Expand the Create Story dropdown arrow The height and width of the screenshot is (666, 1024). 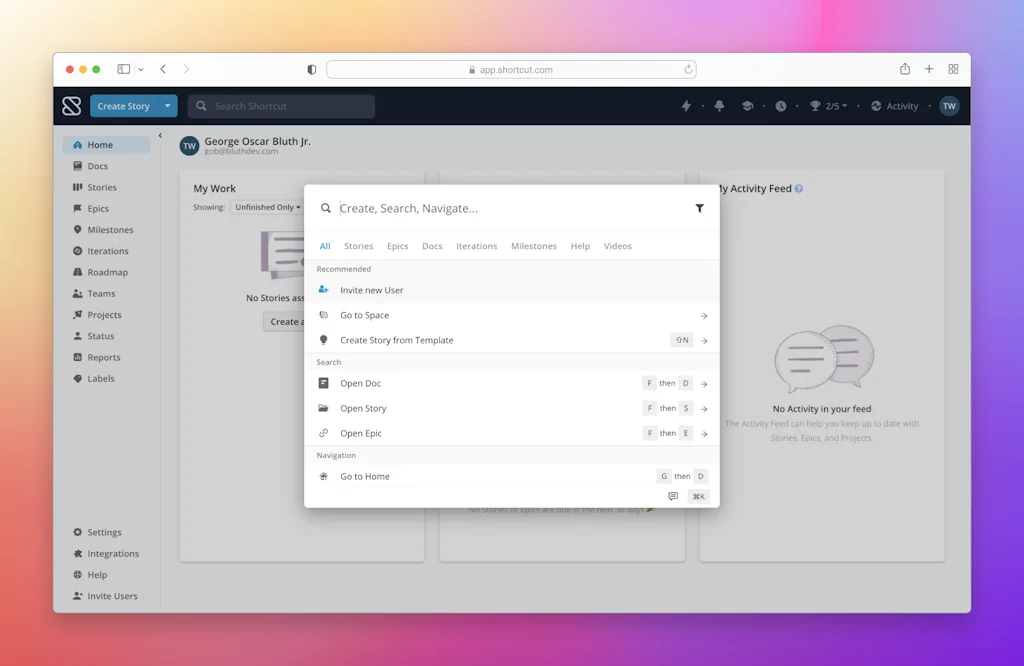(x=167, y=106)
